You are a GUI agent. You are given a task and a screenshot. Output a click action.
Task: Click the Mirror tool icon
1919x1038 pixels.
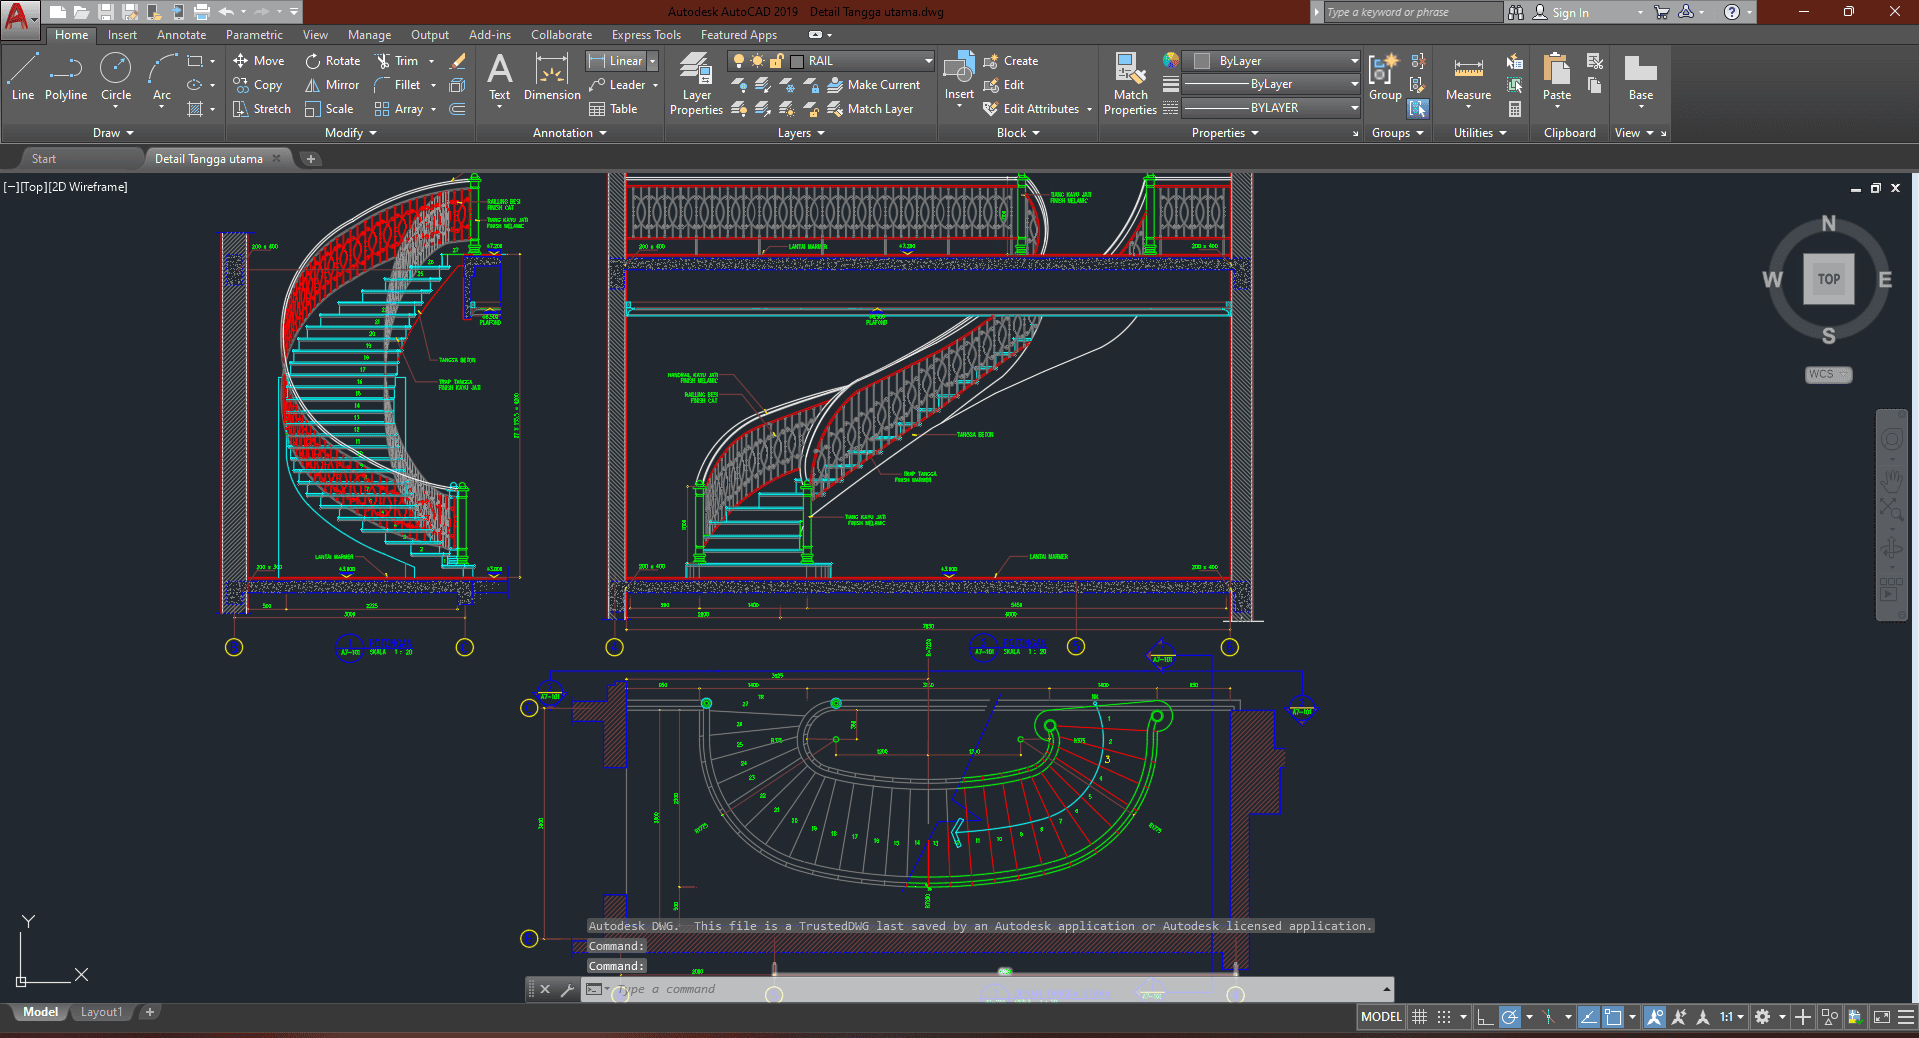313,85
